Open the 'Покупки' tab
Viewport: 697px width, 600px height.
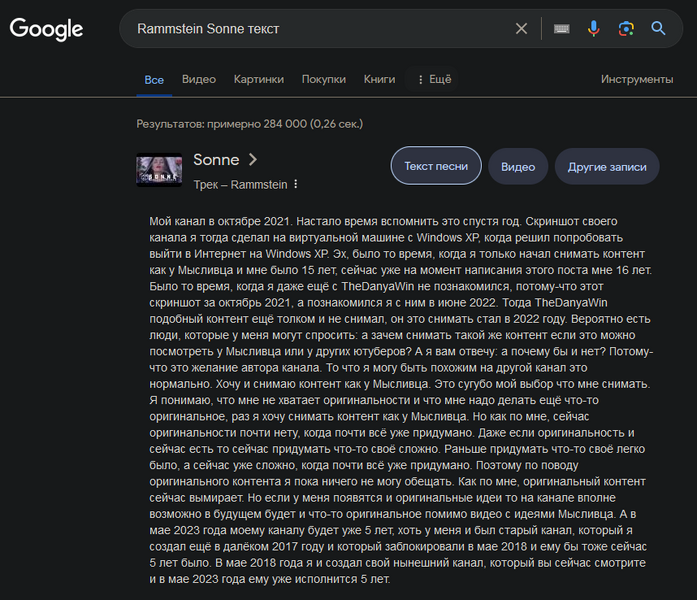[x=324, y=79]
